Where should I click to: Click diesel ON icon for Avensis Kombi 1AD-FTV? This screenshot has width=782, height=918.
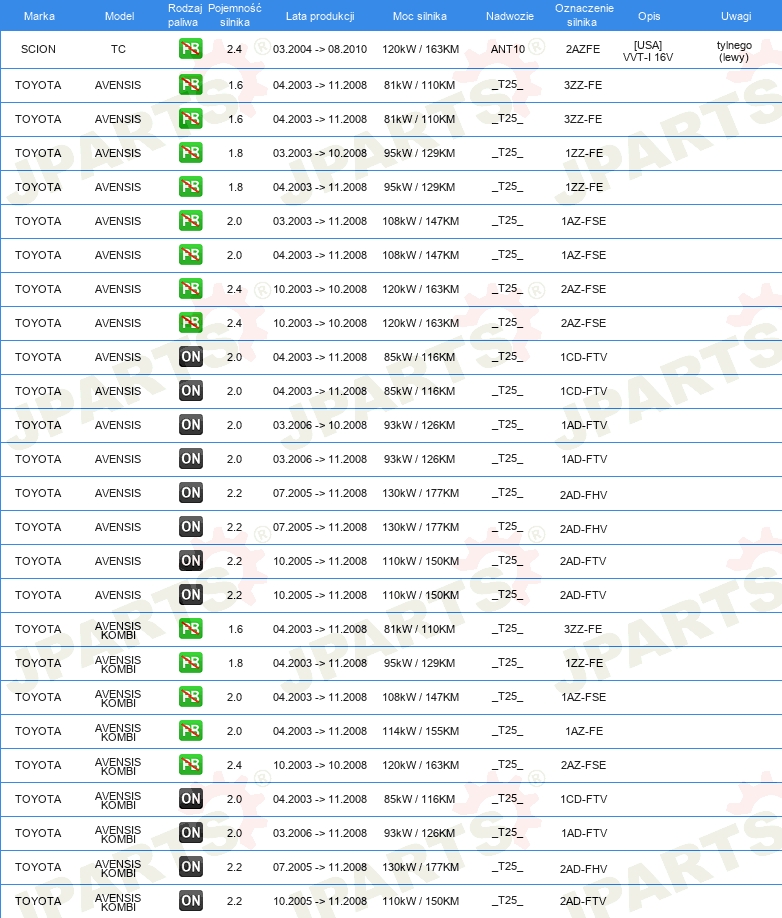coord(191,833)
